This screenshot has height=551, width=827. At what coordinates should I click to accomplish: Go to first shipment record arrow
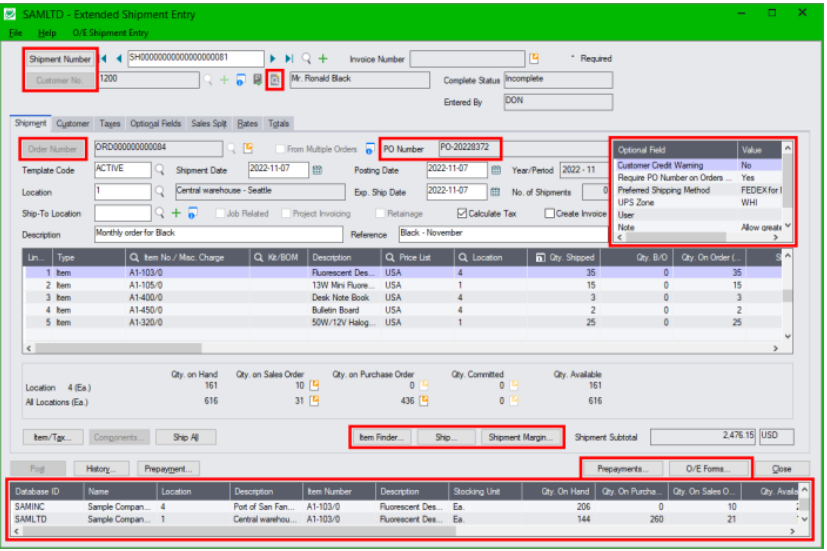coord(104,59)
